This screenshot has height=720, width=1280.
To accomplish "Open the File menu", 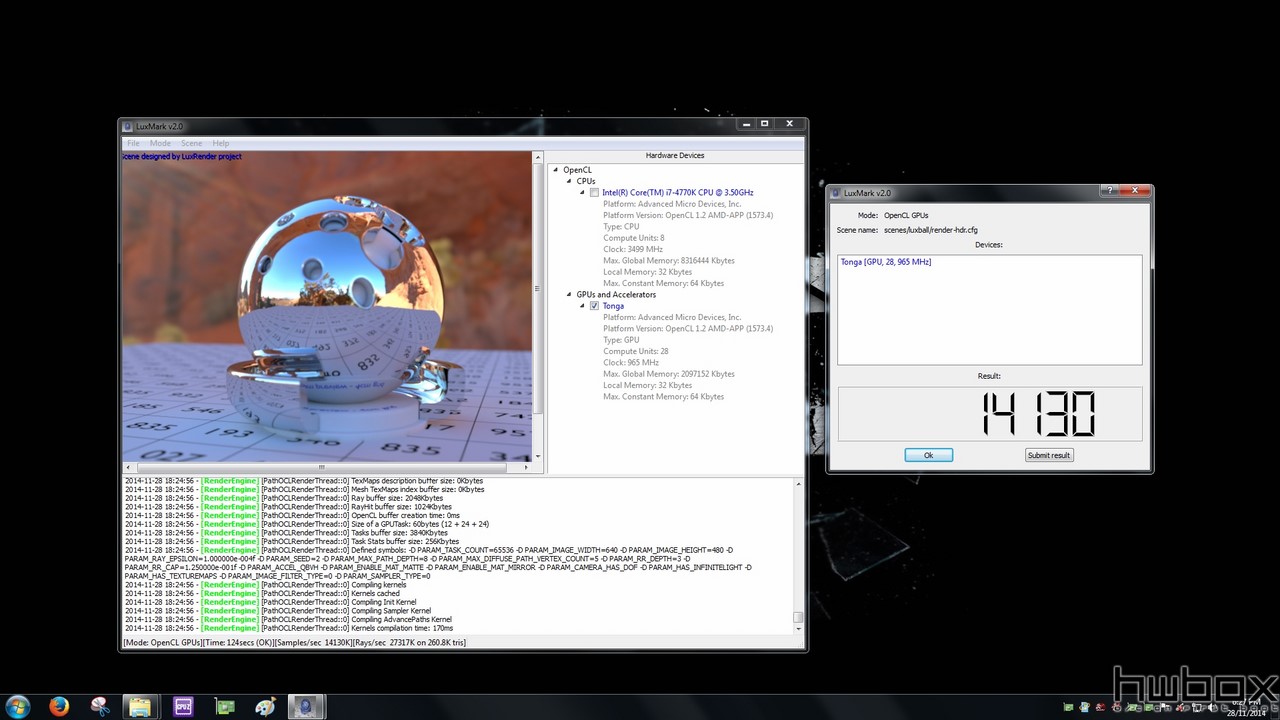I will coord(133,143).
